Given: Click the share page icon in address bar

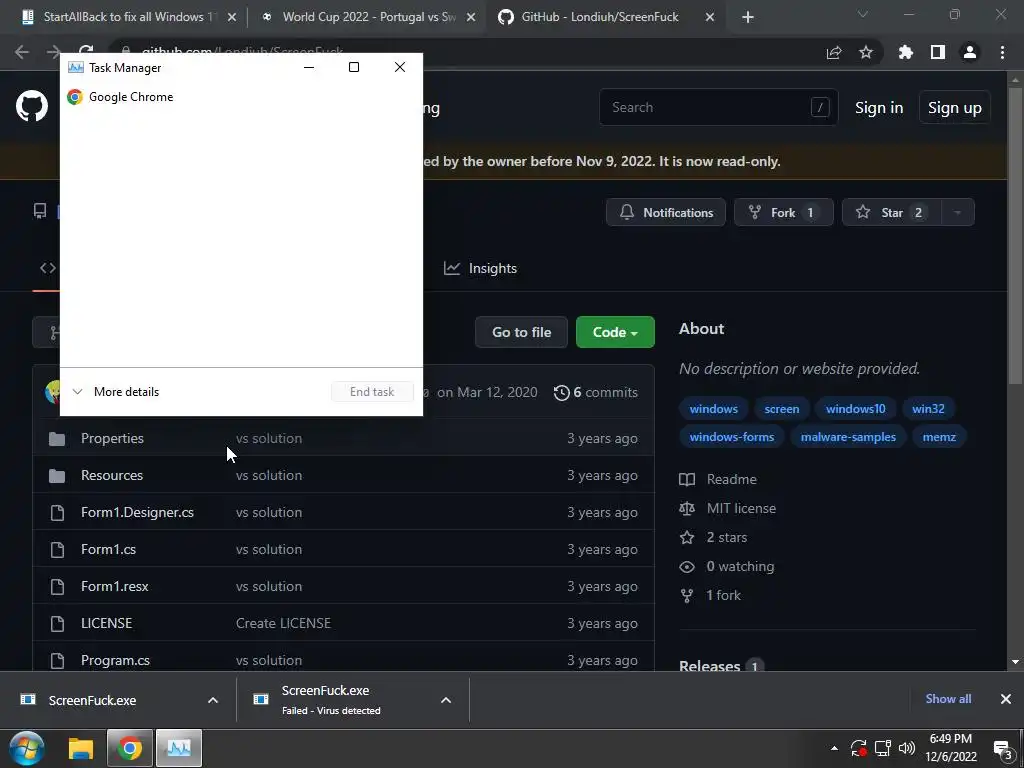Looking at the screenshot, I should tap(834, 52).
